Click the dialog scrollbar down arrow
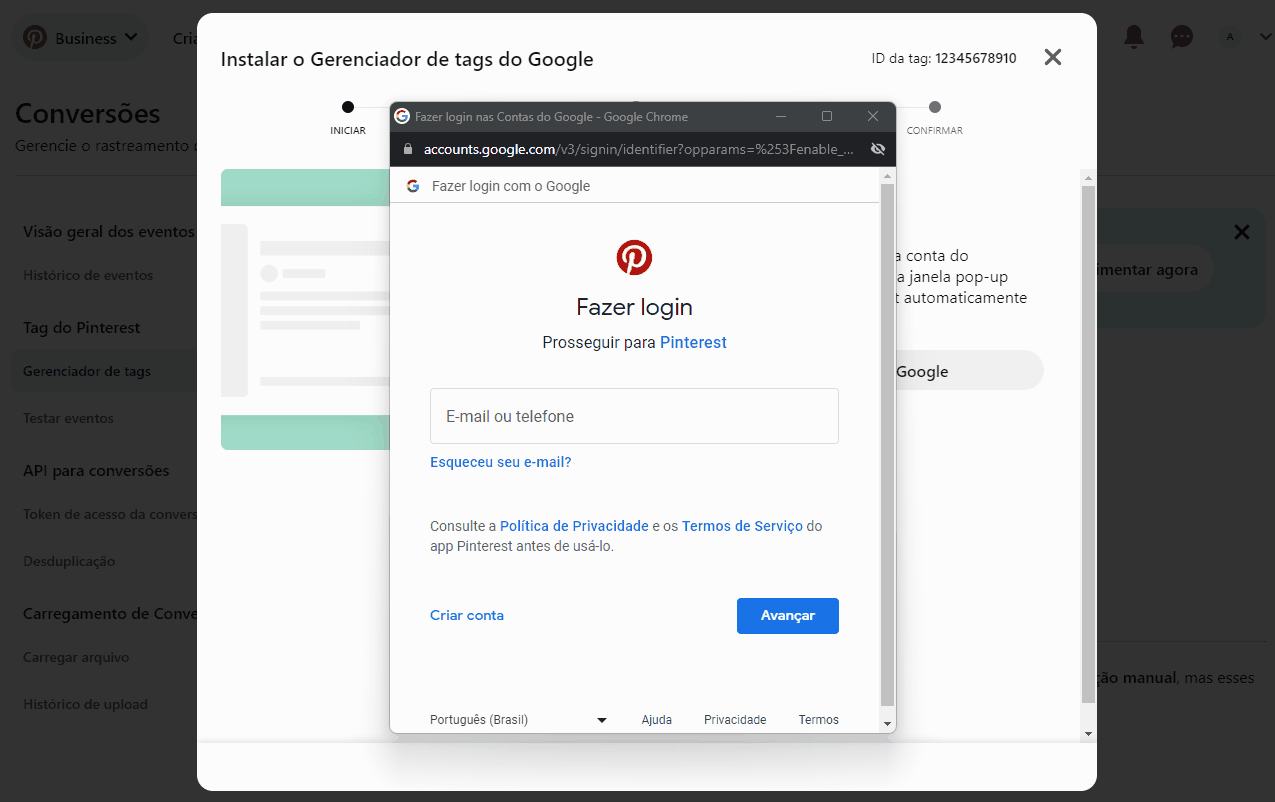 pos(1089,733)
